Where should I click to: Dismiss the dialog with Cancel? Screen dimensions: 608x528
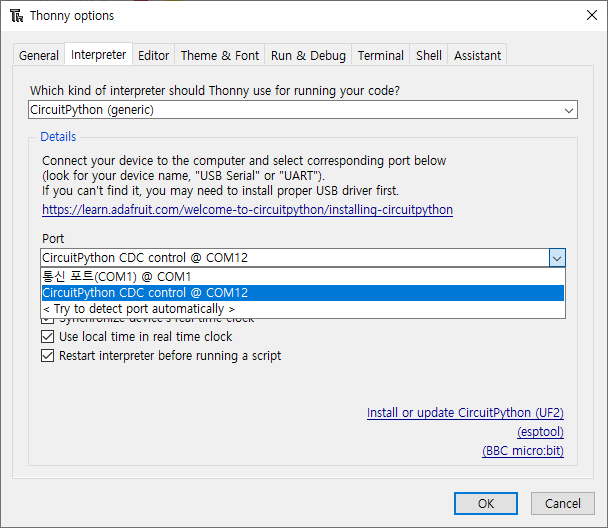(563, 504)
